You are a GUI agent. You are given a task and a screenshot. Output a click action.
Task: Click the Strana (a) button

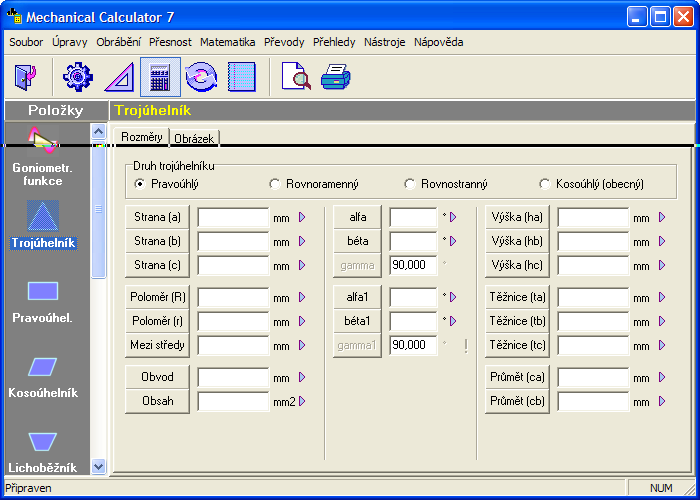pyautogui.click(x=157, y=217)
